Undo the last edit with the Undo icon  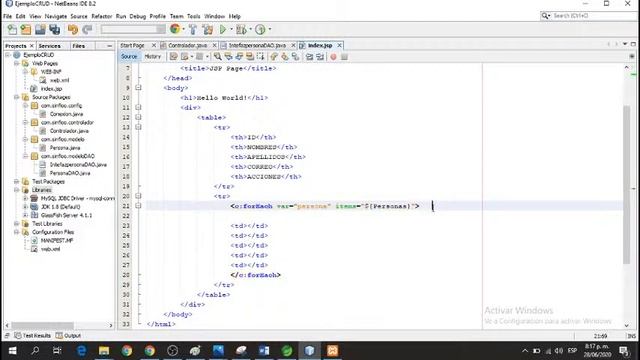pos(73,29)
